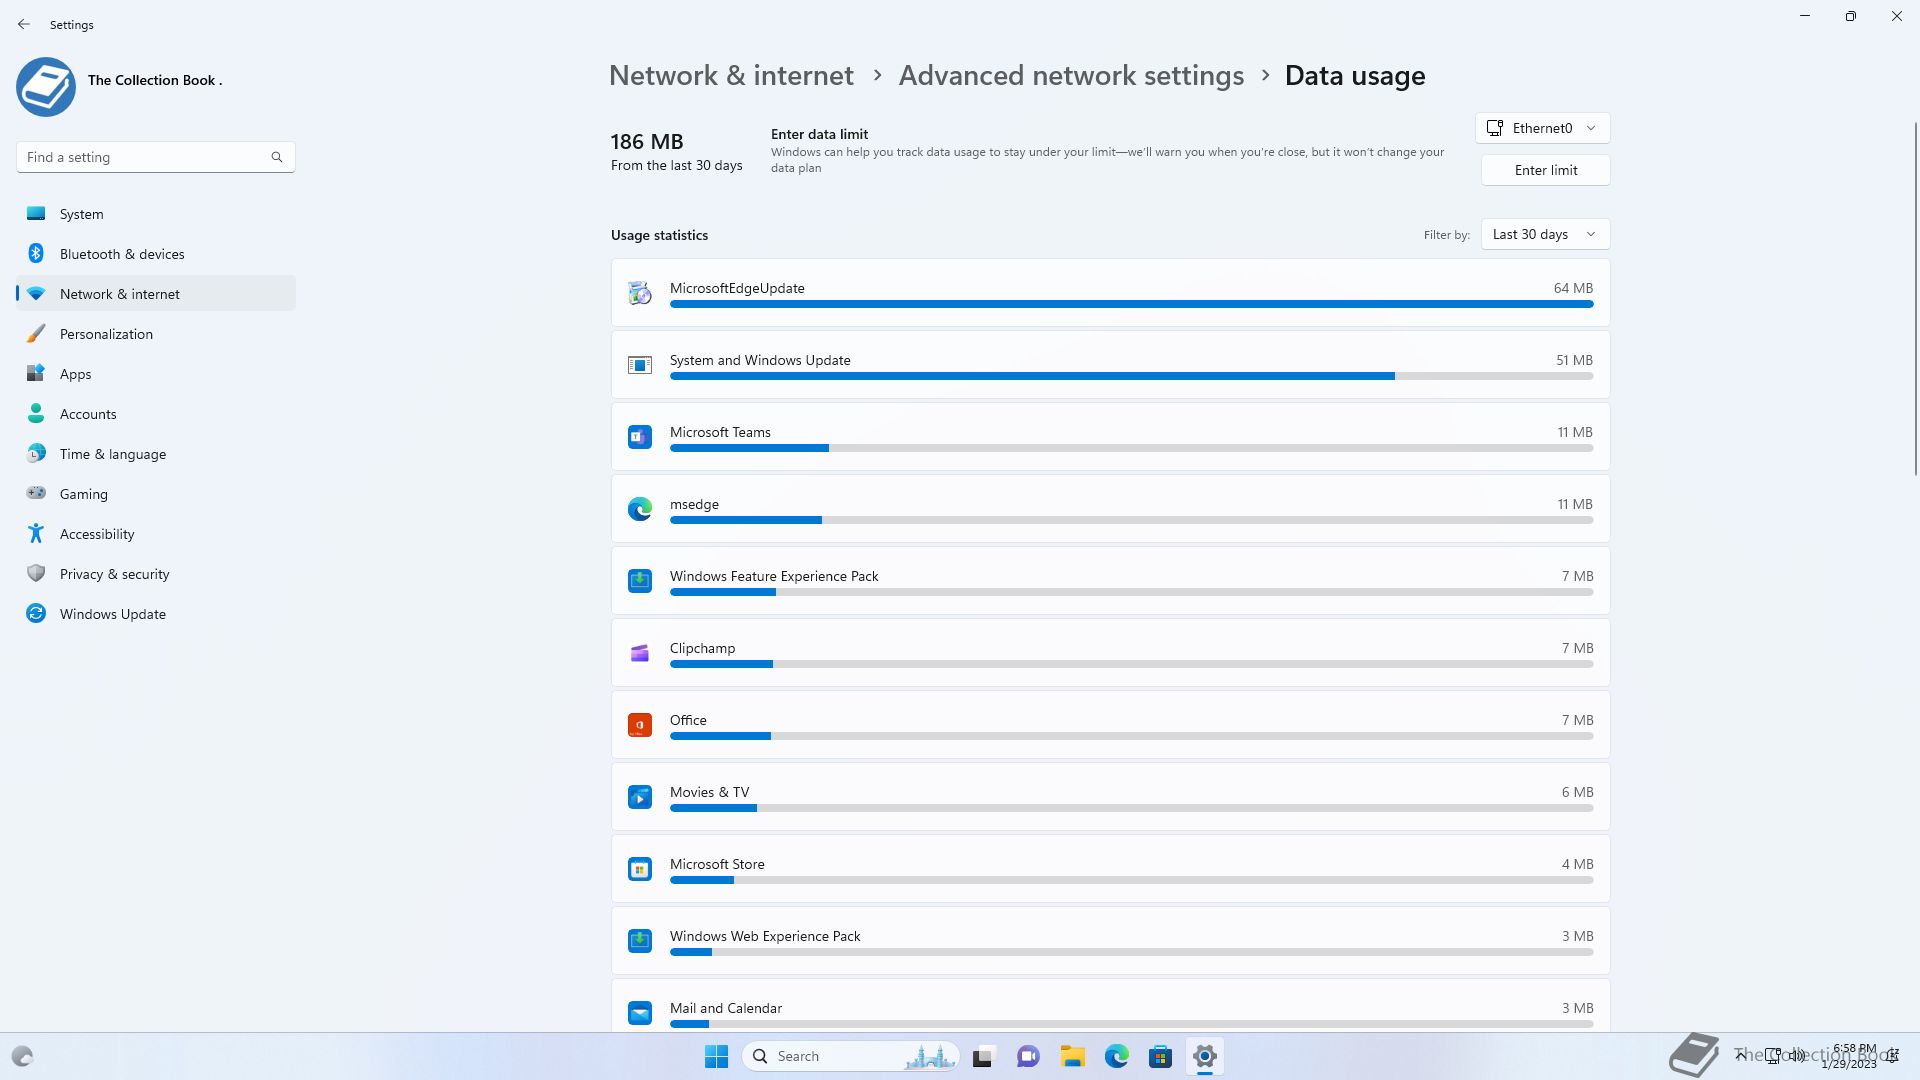Open Chat app from the taskbar
The height and width of the screenshot is (1080, 1920).
tap(1028, 1056)
